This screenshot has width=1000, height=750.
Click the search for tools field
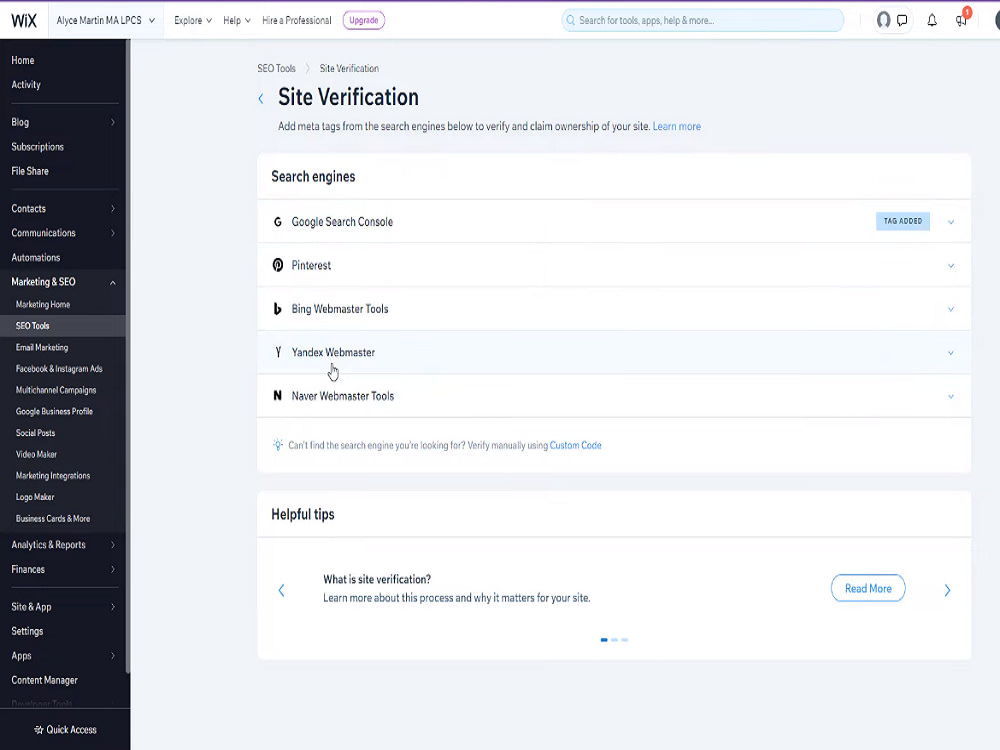(703, 20)
